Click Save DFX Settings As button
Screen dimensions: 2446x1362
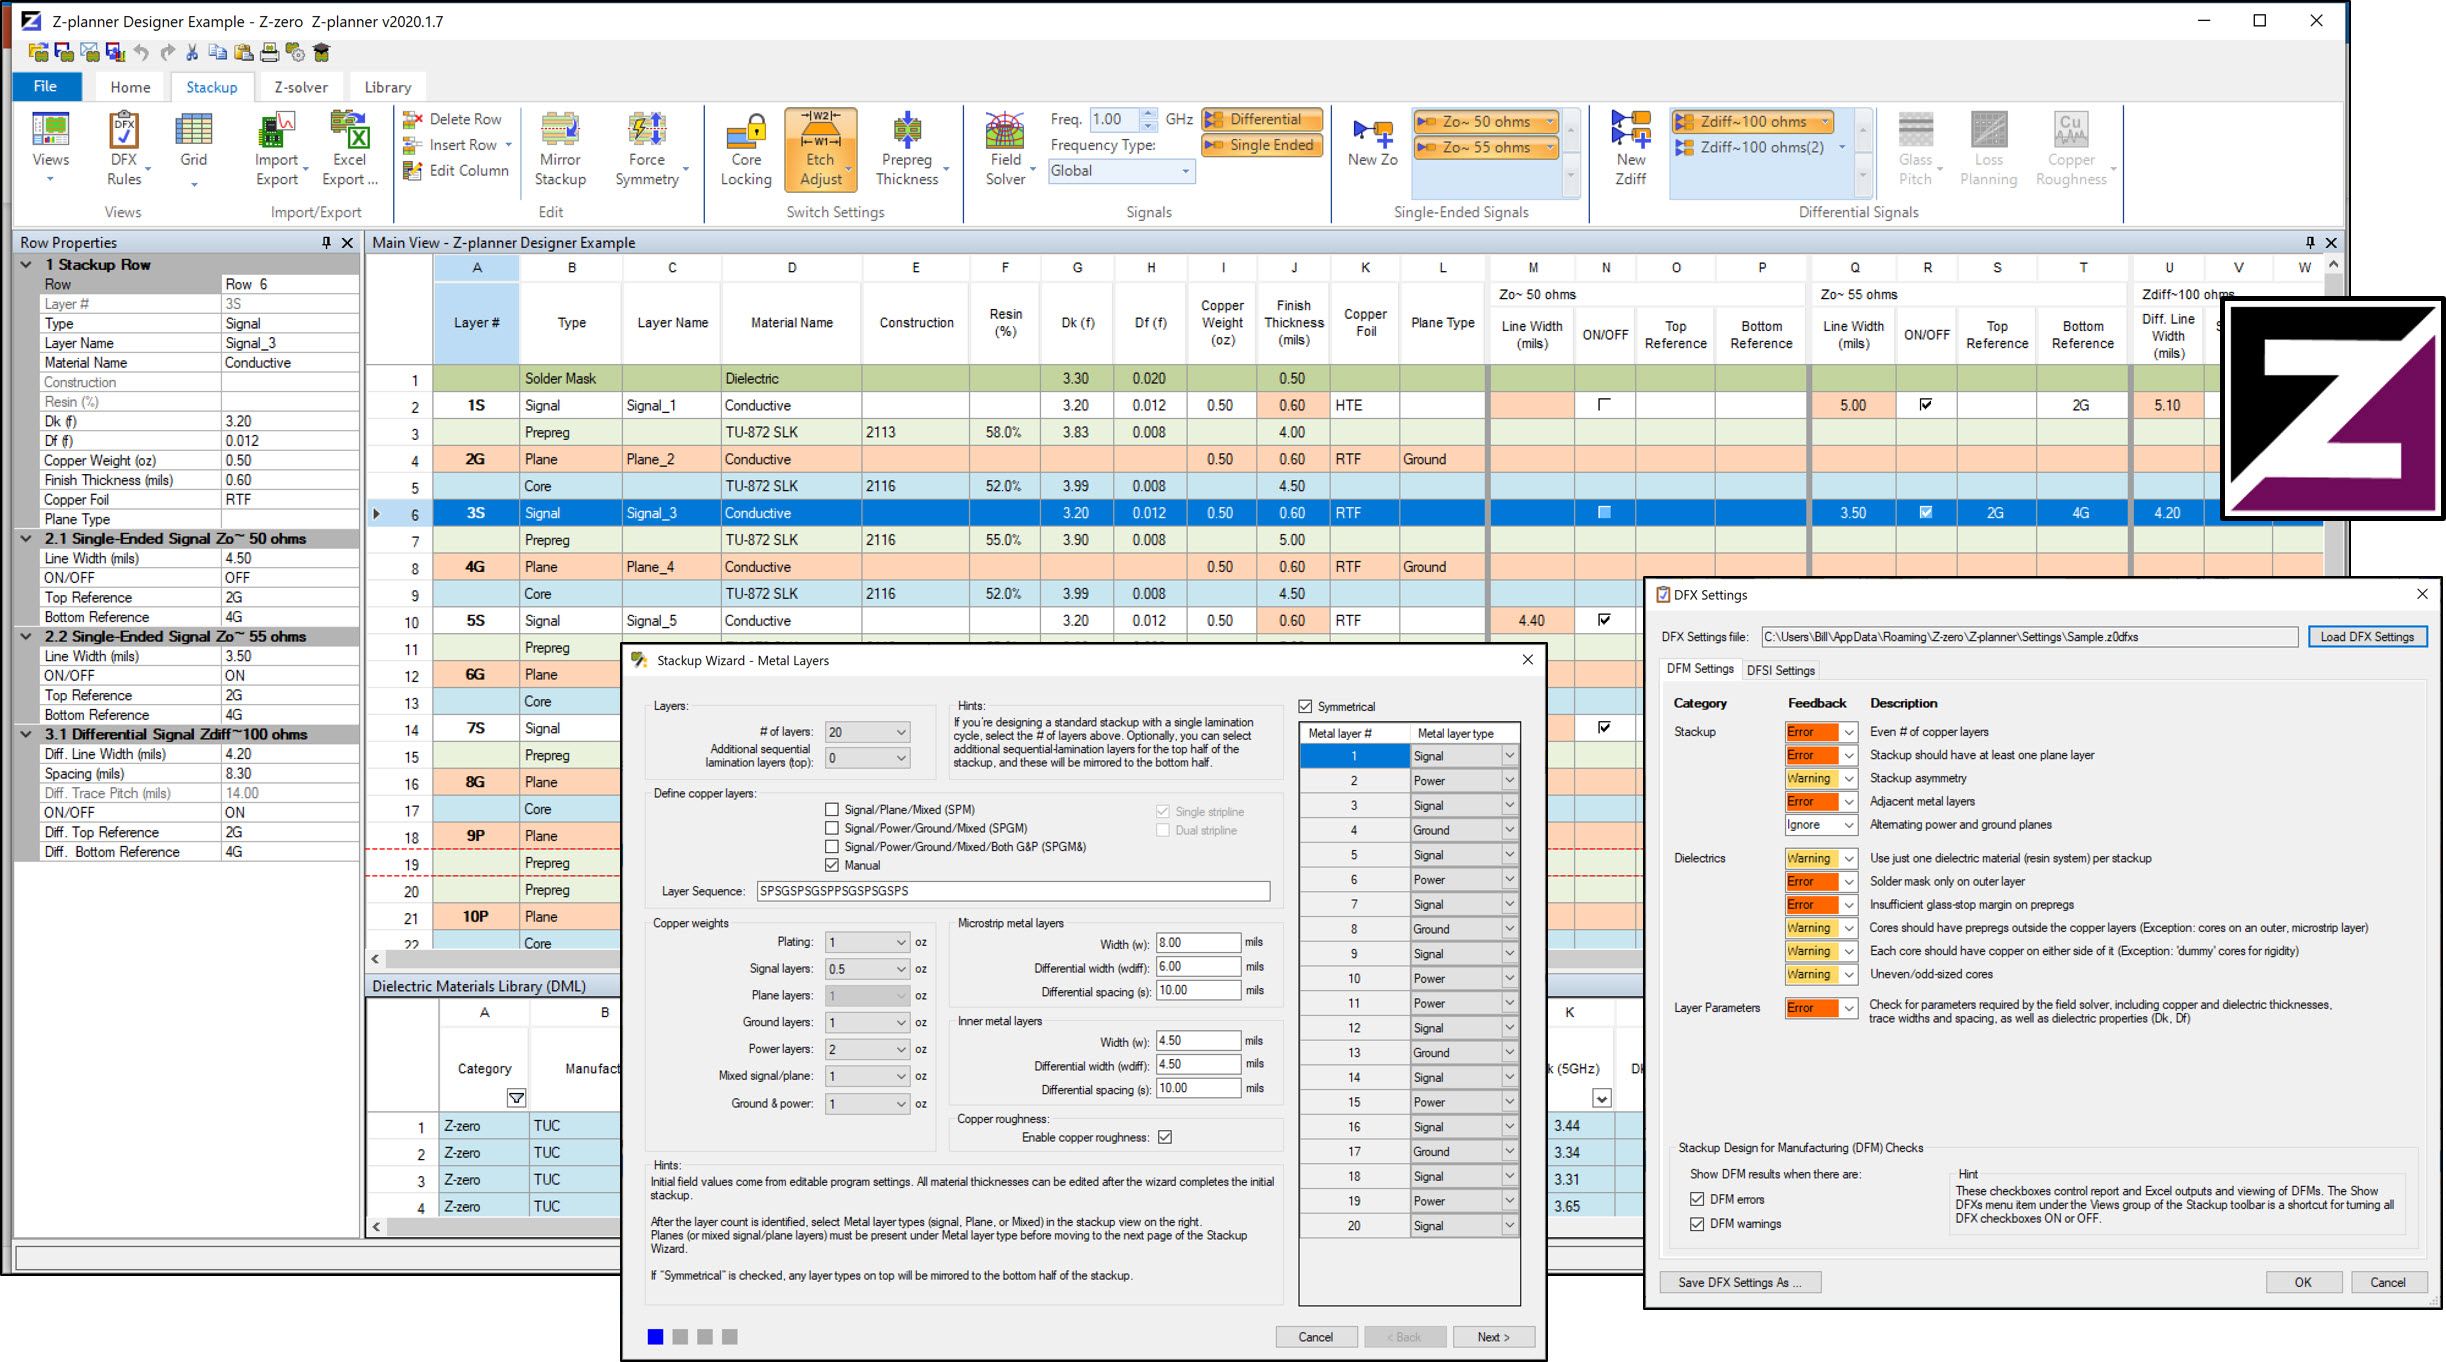(x=1740, y=1282)
